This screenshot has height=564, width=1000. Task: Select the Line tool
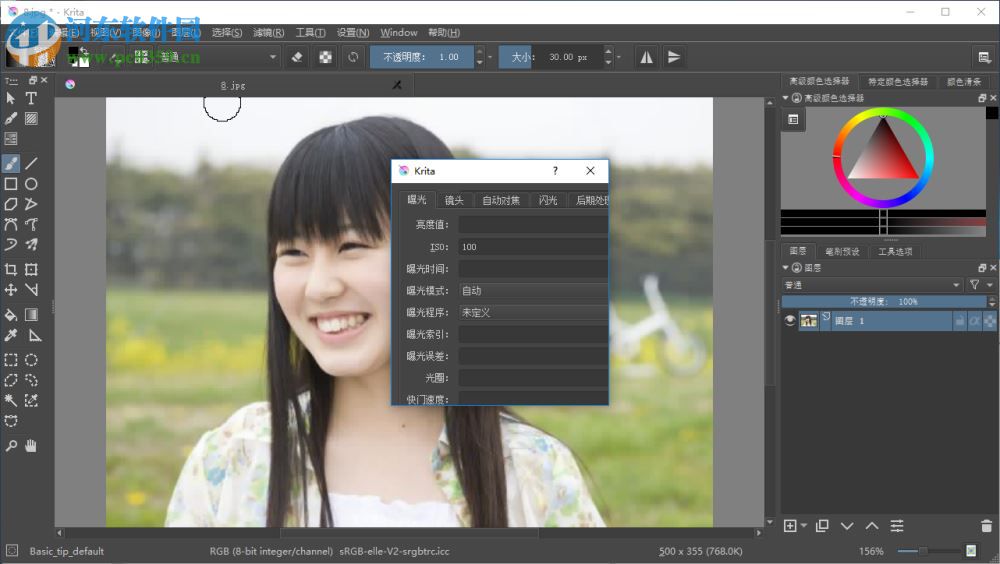(x=31, y=163)
